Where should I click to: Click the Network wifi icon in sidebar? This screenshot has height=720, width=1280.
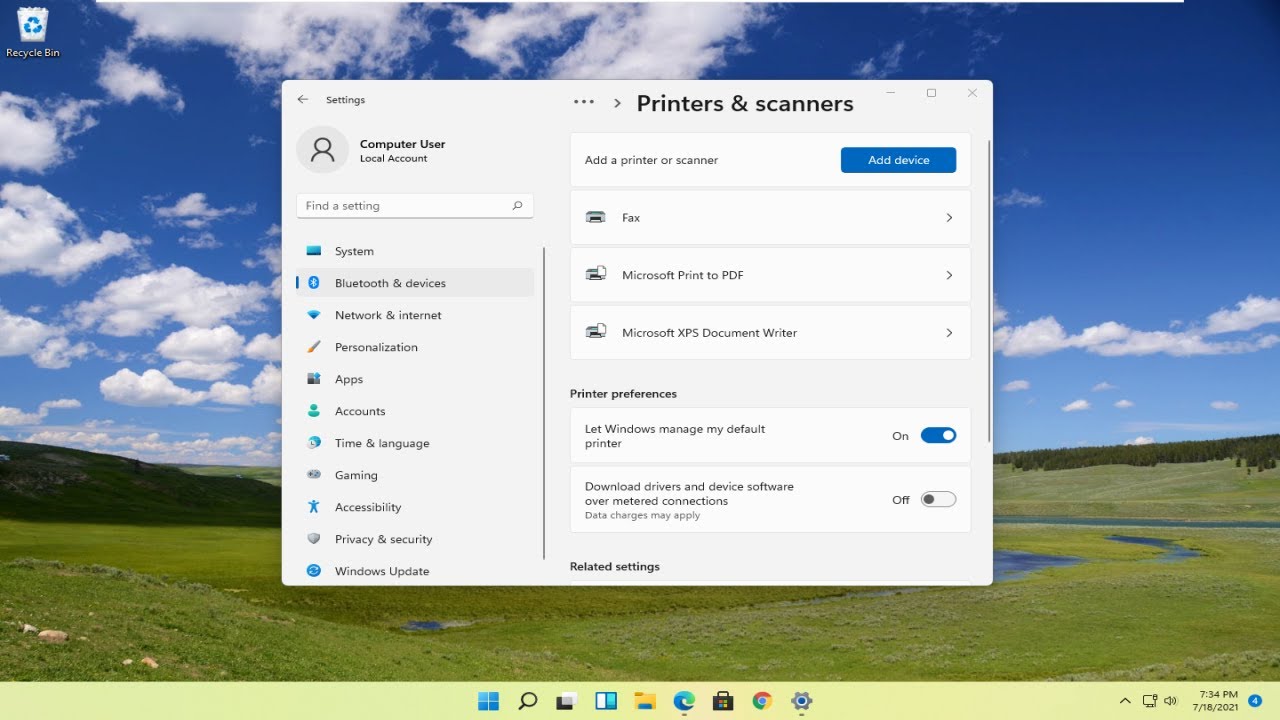[314, 315]
